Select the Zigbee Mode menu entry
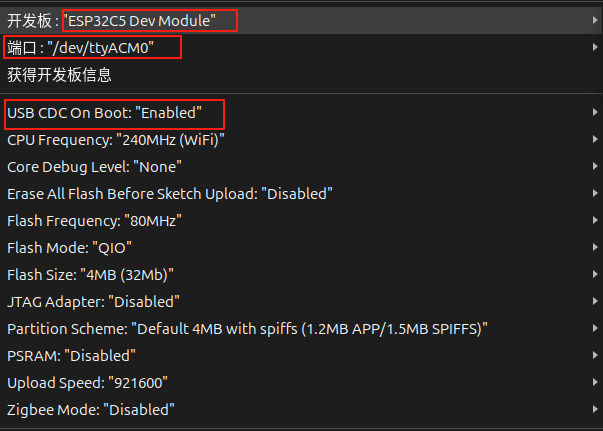The height and width of the screenshot is (431, 603). 91,409
